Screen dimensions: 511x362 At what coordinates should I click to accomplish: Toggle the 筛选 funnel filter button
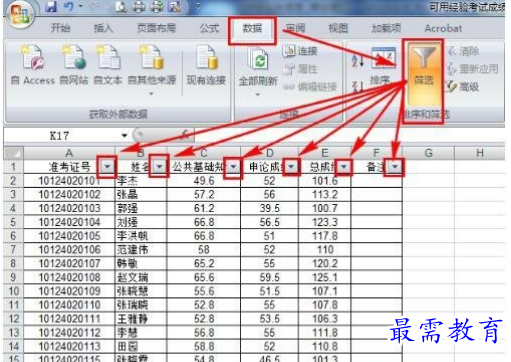coord(423,73)
